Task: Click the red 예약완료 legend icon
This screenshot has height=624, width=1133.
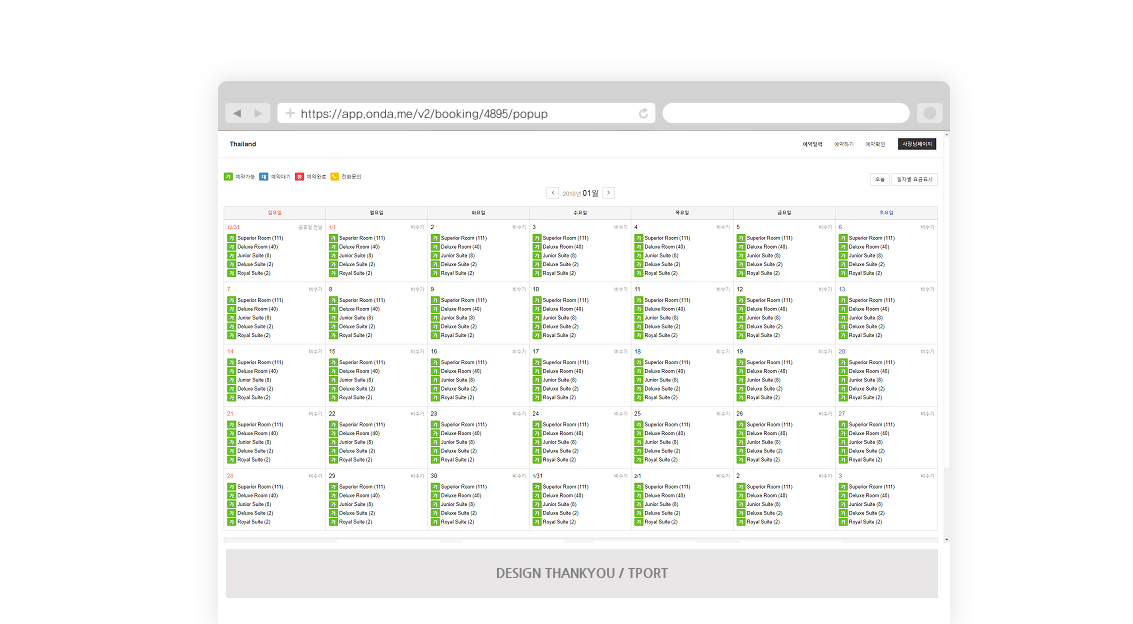Action: click(299, 176)
